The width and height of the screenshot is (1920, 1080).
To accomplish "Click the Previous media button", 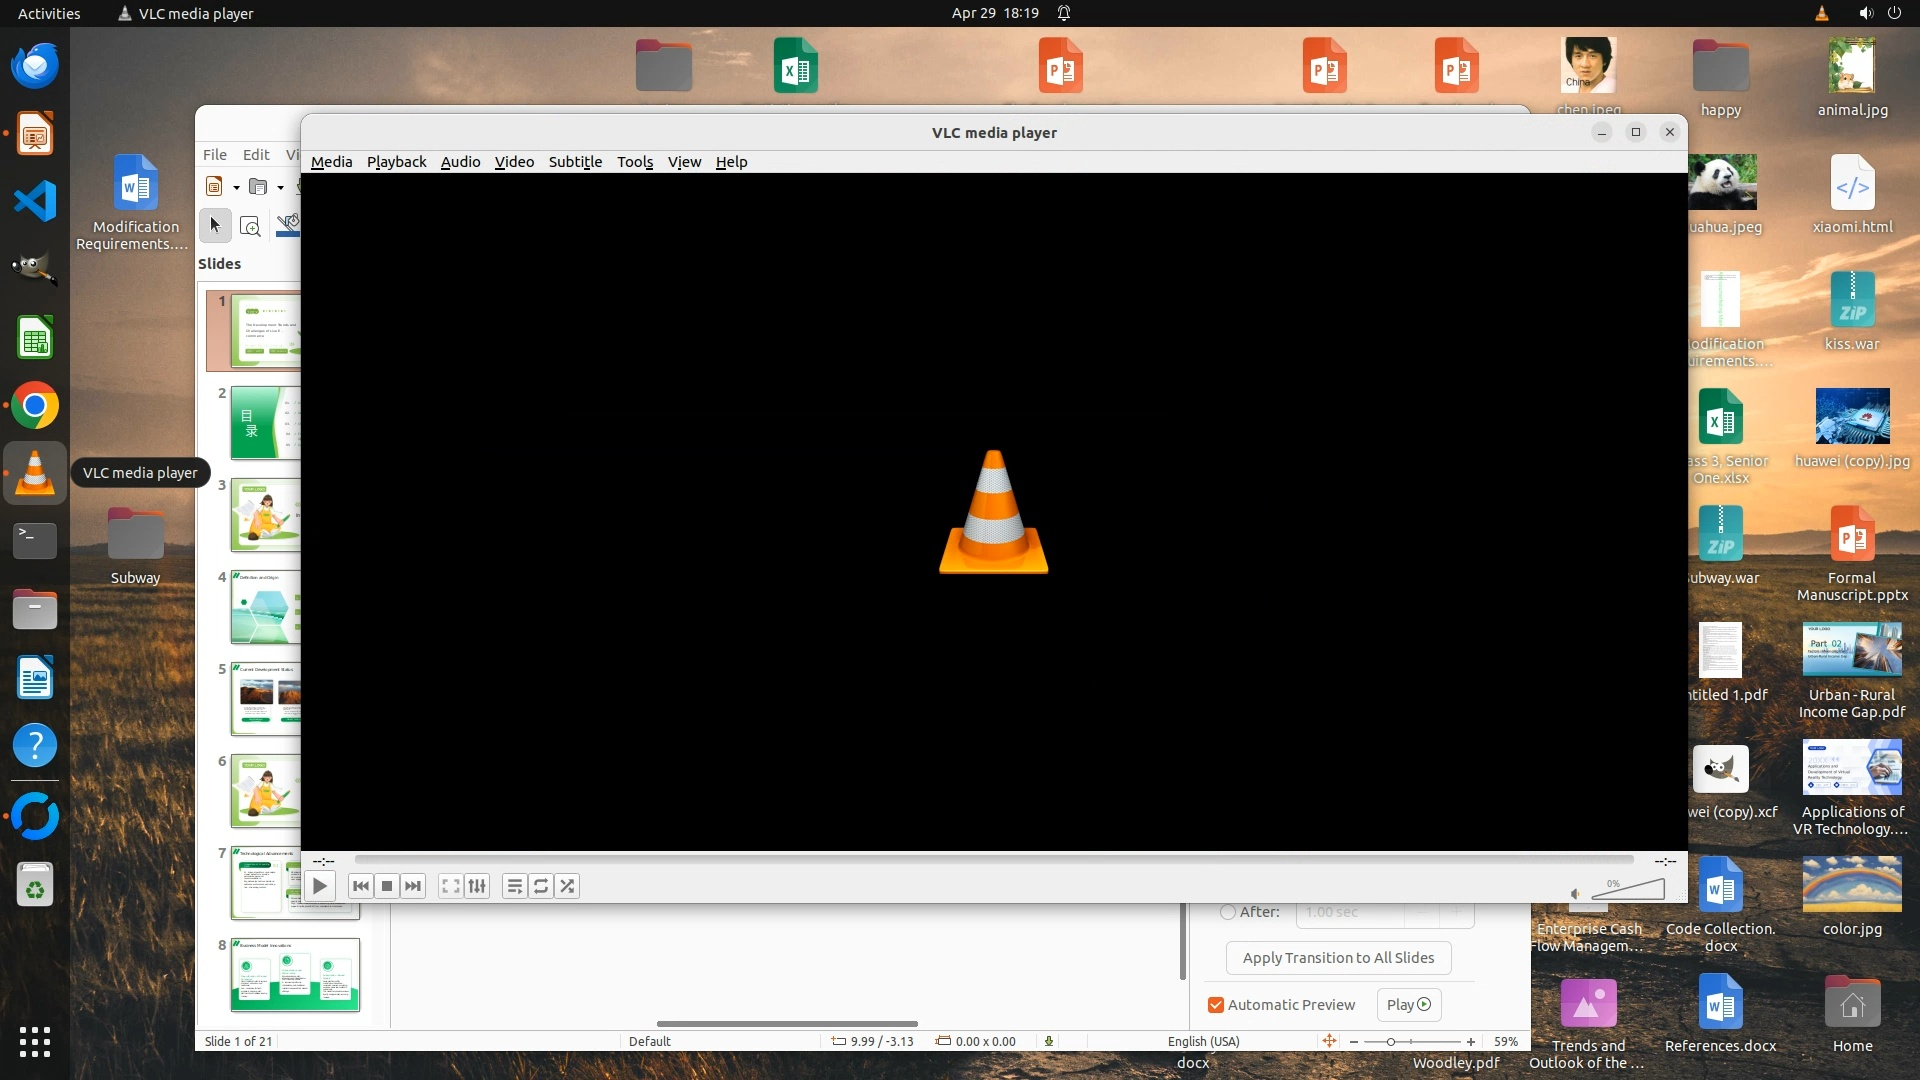I will pos(361,886).
